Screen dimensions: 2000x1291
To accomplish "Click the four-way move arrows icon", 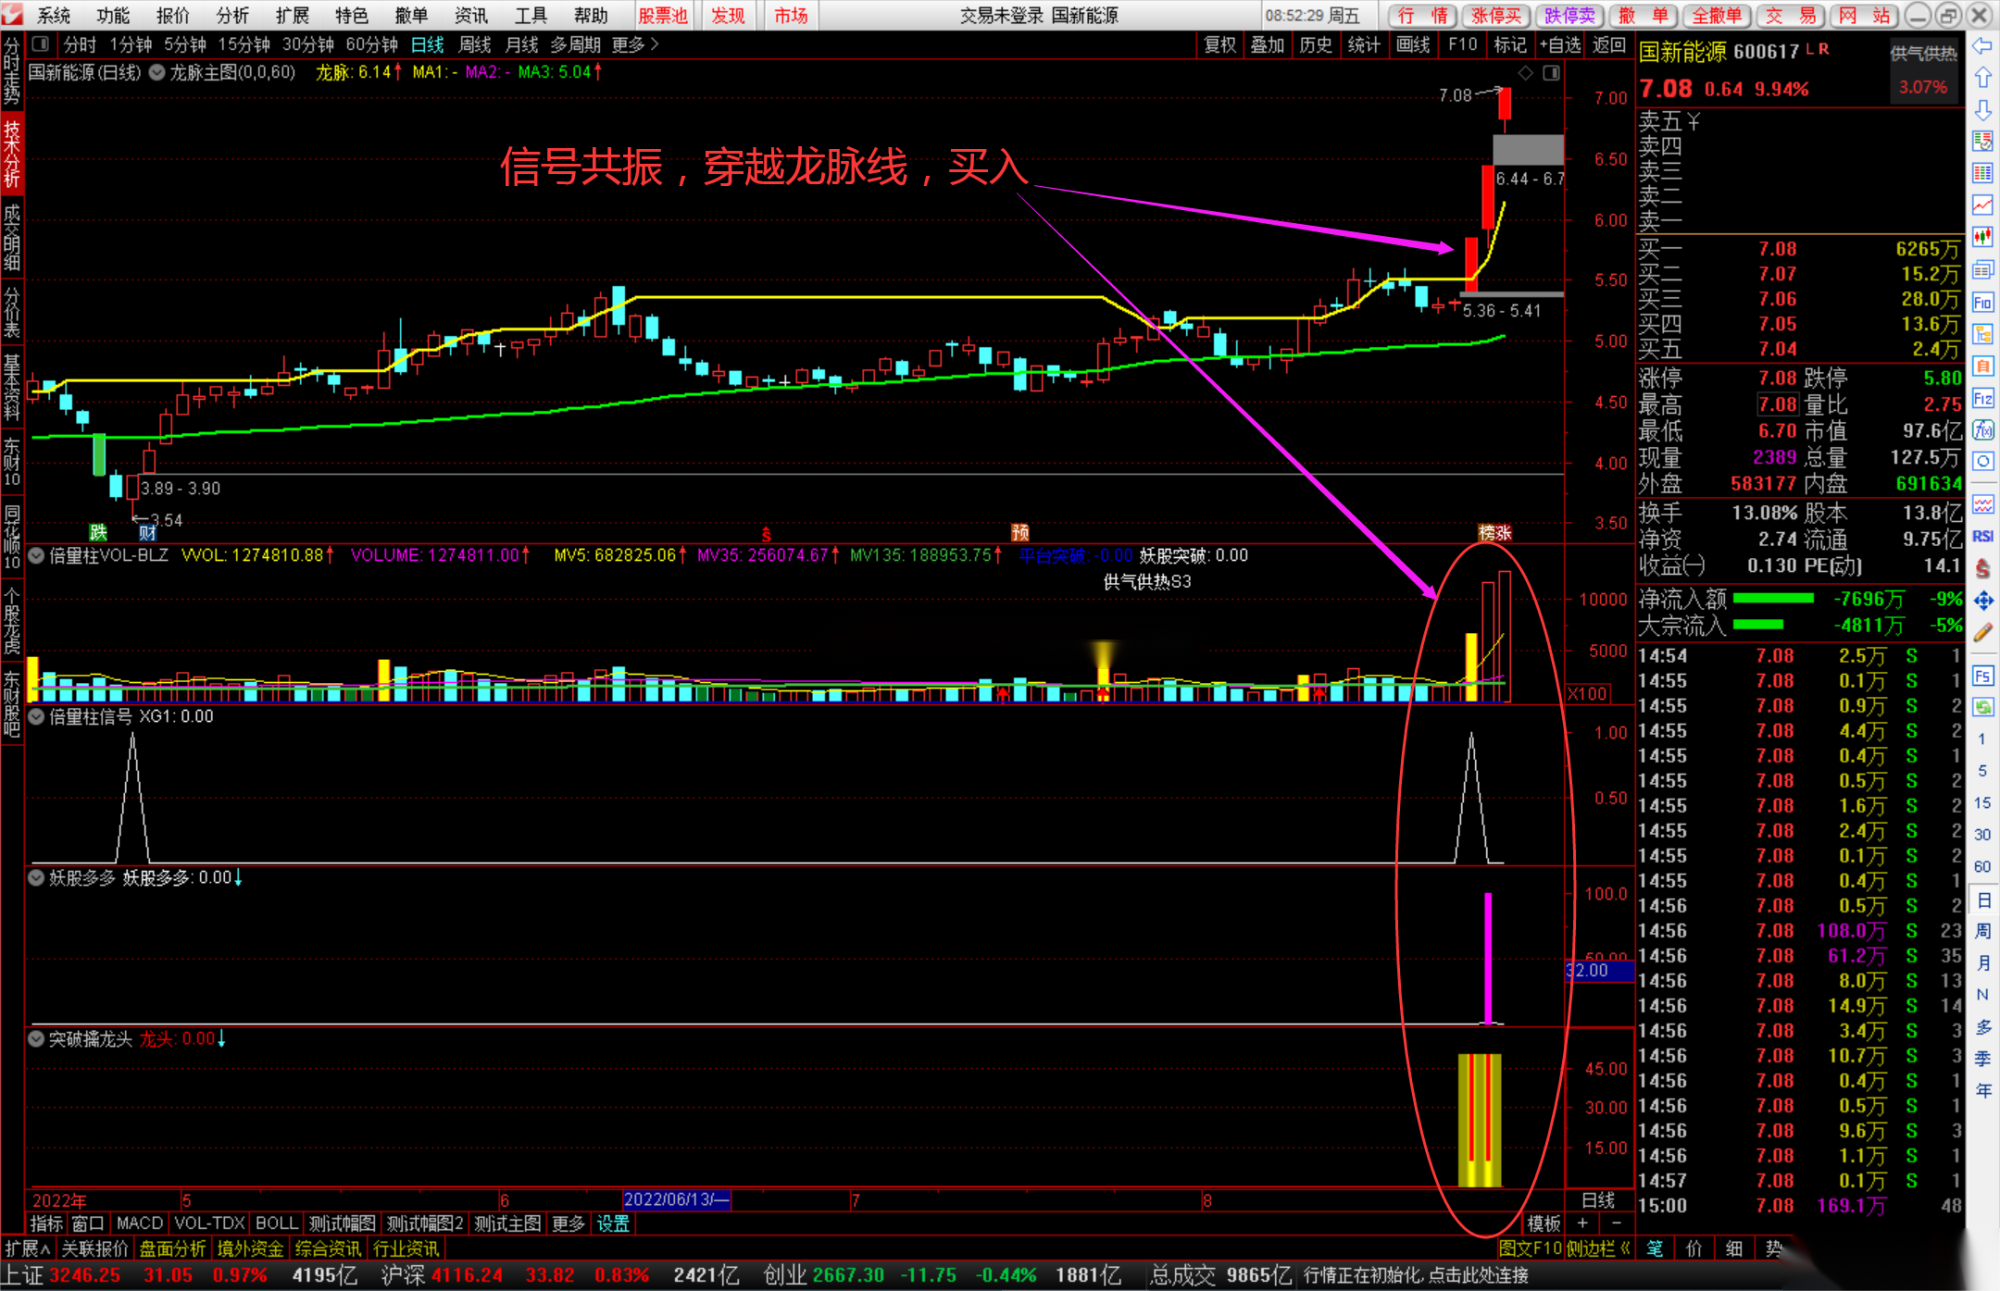I will point(1983,600).
